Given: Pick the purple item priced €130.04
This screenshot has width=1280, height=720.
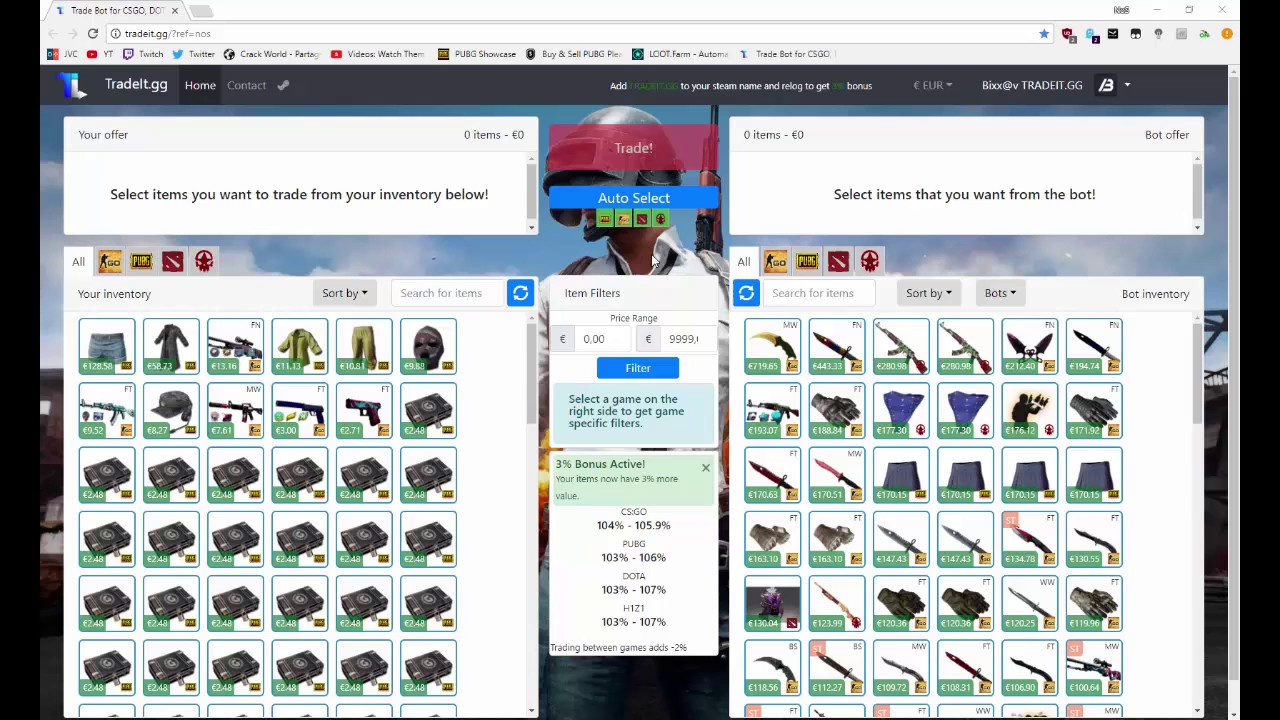Looking at the screenshot, I should click(772, 603).
